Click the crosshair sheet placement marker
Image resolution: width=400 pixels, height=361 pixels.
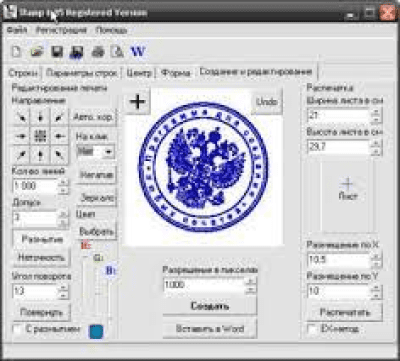point(347,183)
